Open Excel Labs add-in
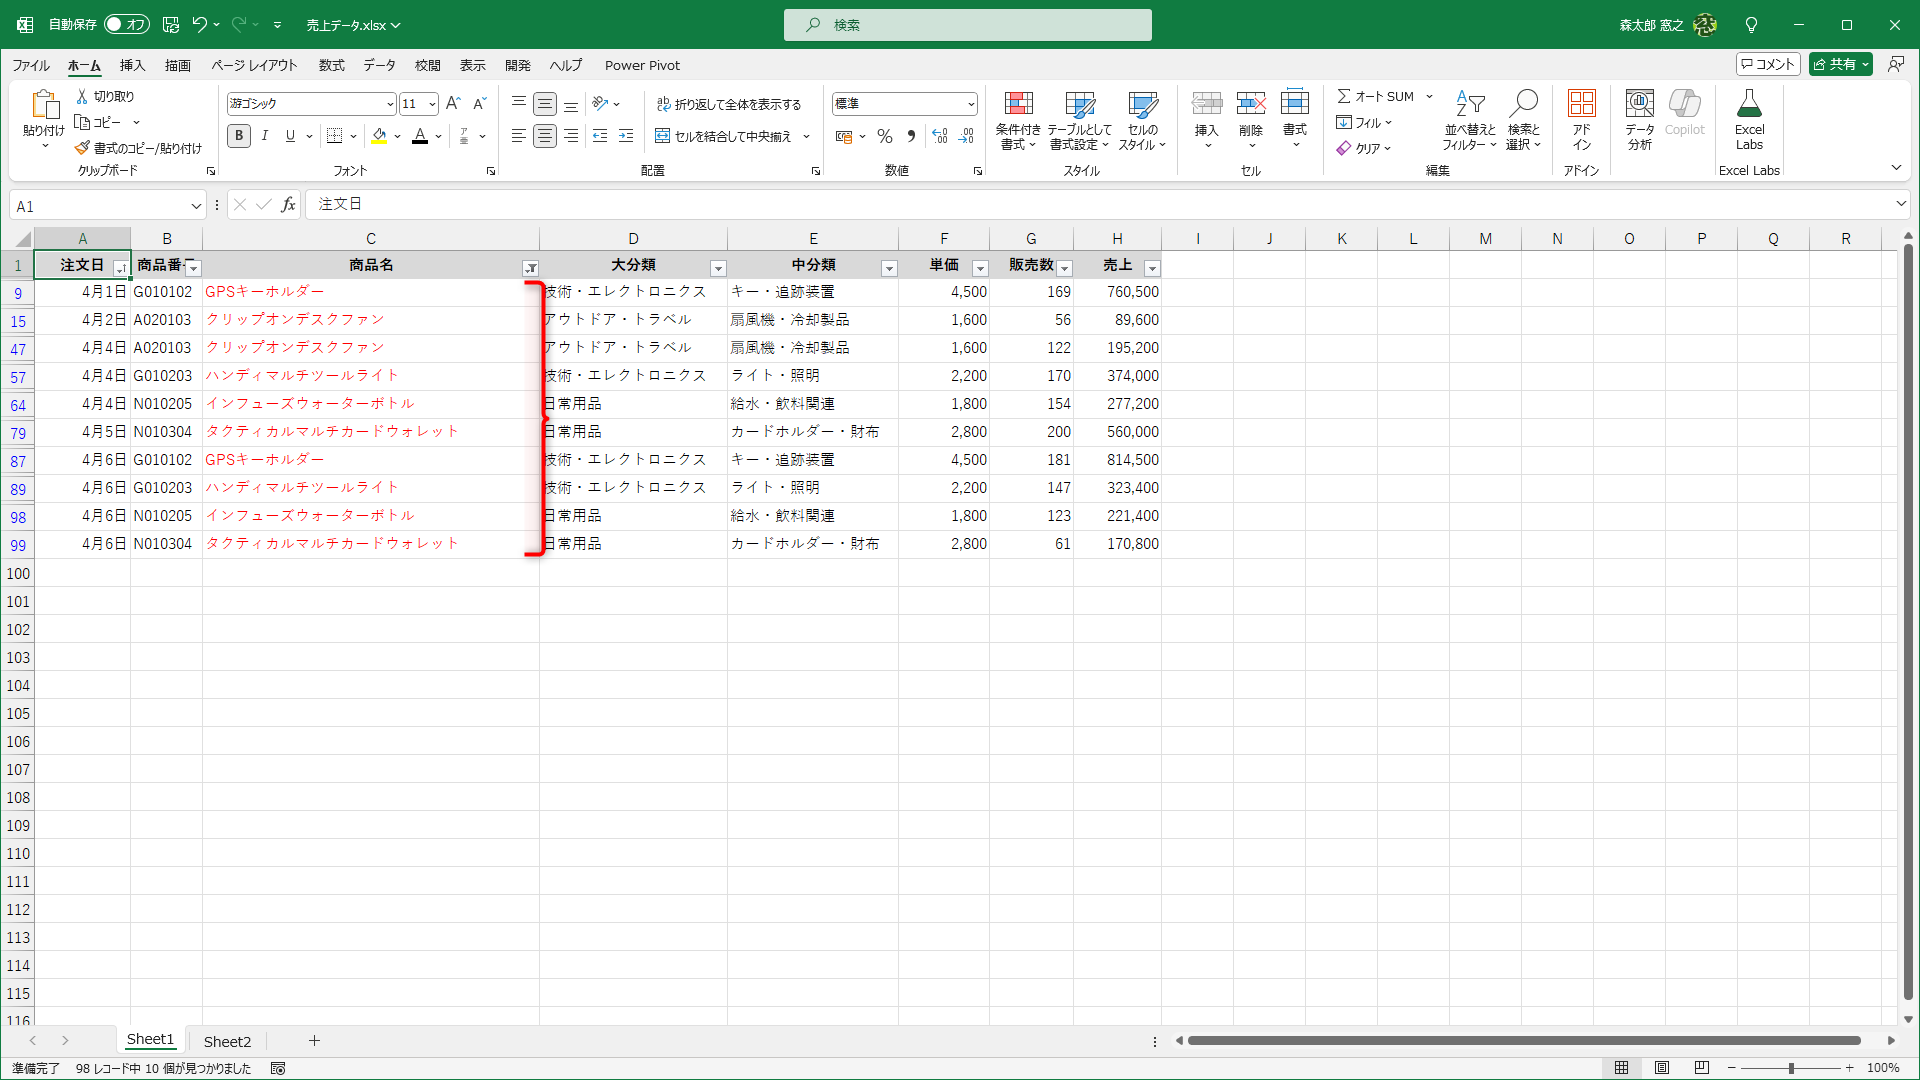Image resolution: width=1920 pixels, height=1080 pixels. tap(1749, 118)
